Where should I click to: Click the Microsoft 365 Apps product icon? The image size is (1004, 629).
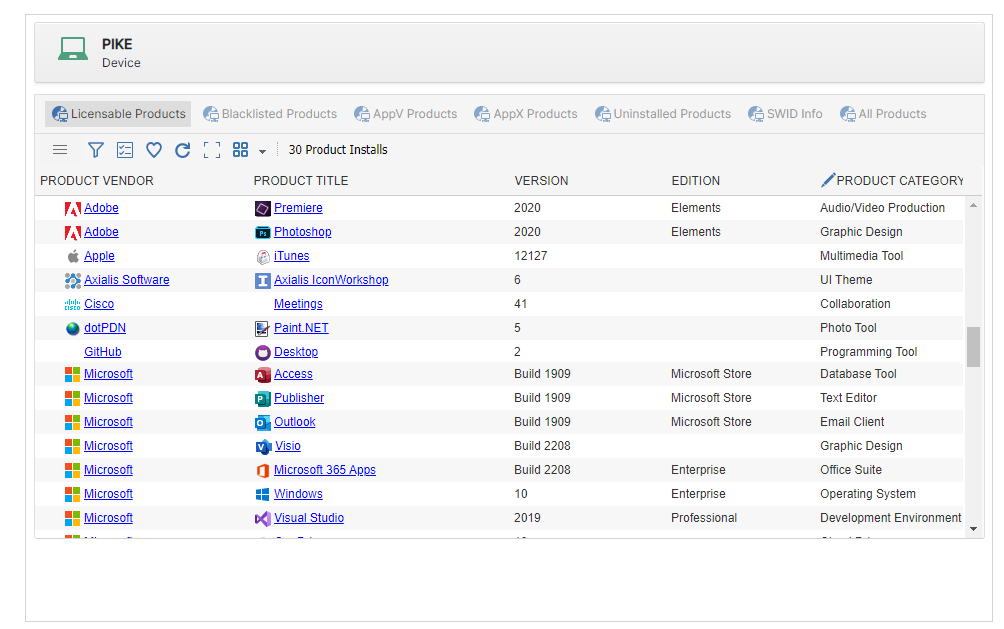point(263,471)
